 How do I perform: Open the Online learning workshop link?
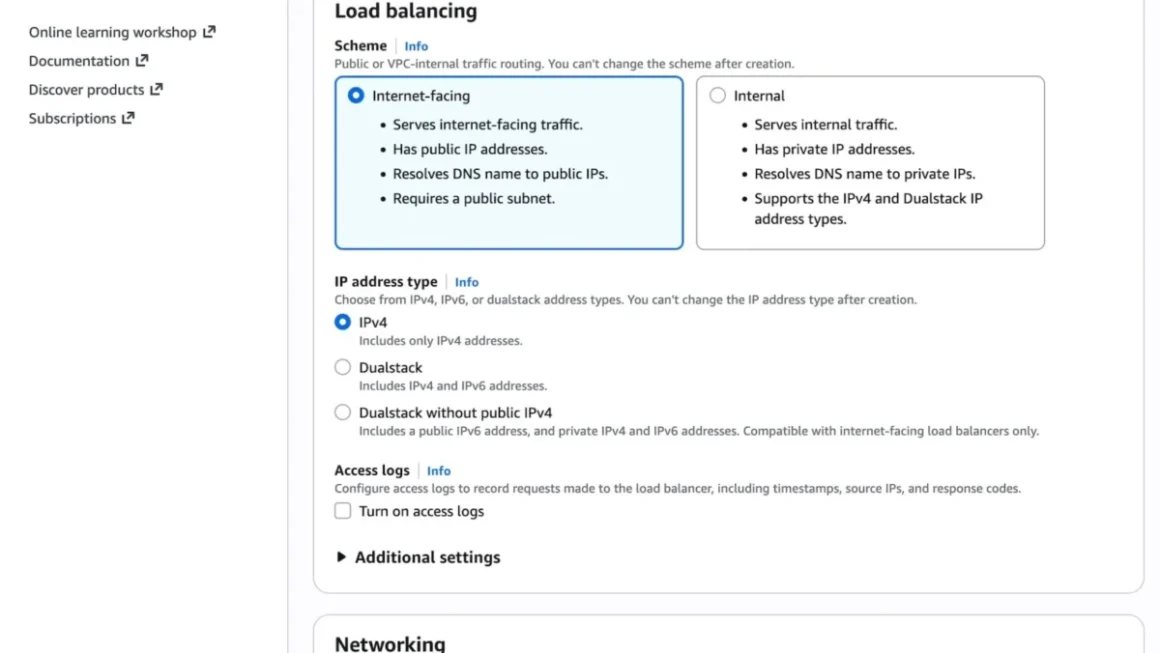click(x=112, y=33)
